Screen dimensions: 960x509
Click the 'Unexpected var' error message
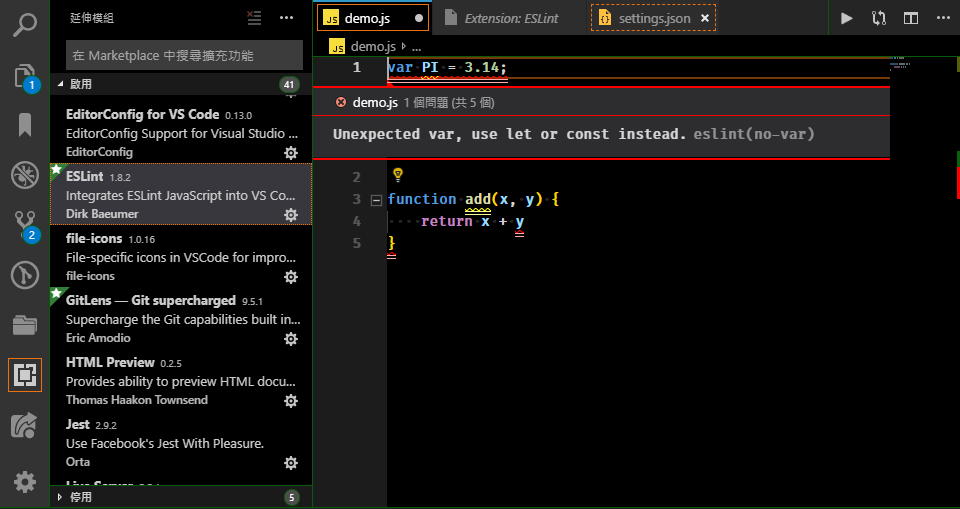pos(510,134)
